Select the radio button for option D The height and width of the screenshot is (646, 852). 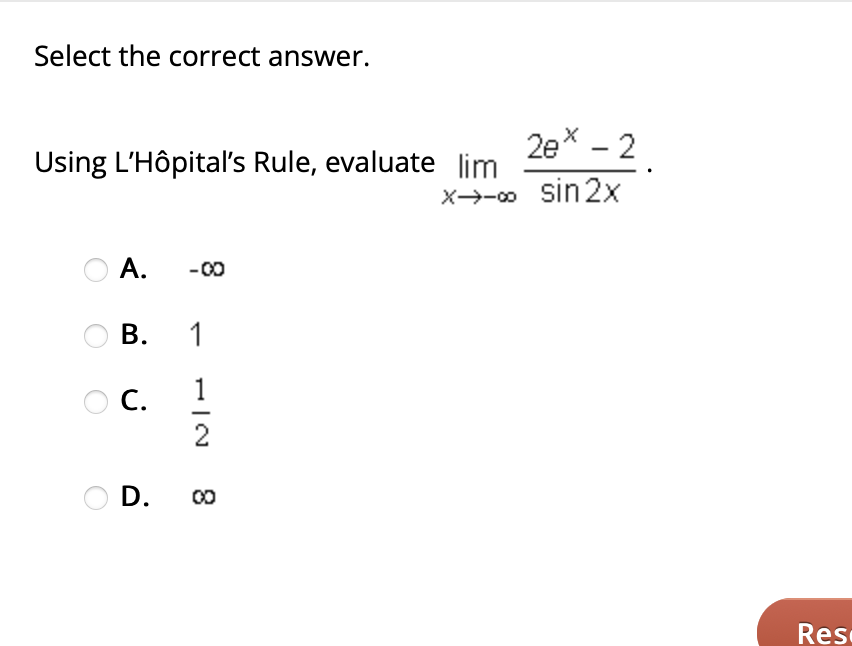click(96, 497)
